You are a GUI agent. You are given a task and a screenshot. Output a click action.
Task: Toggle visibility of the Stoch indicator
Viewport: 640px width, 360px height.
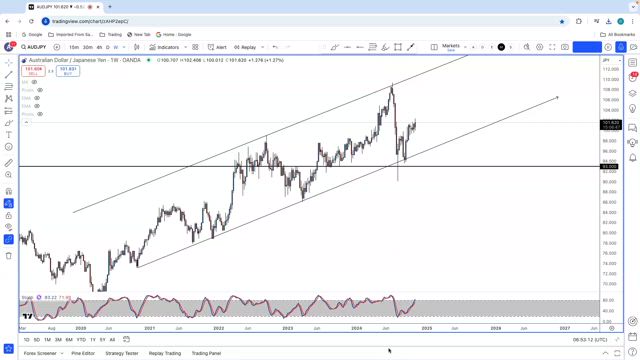click(39, 298)
